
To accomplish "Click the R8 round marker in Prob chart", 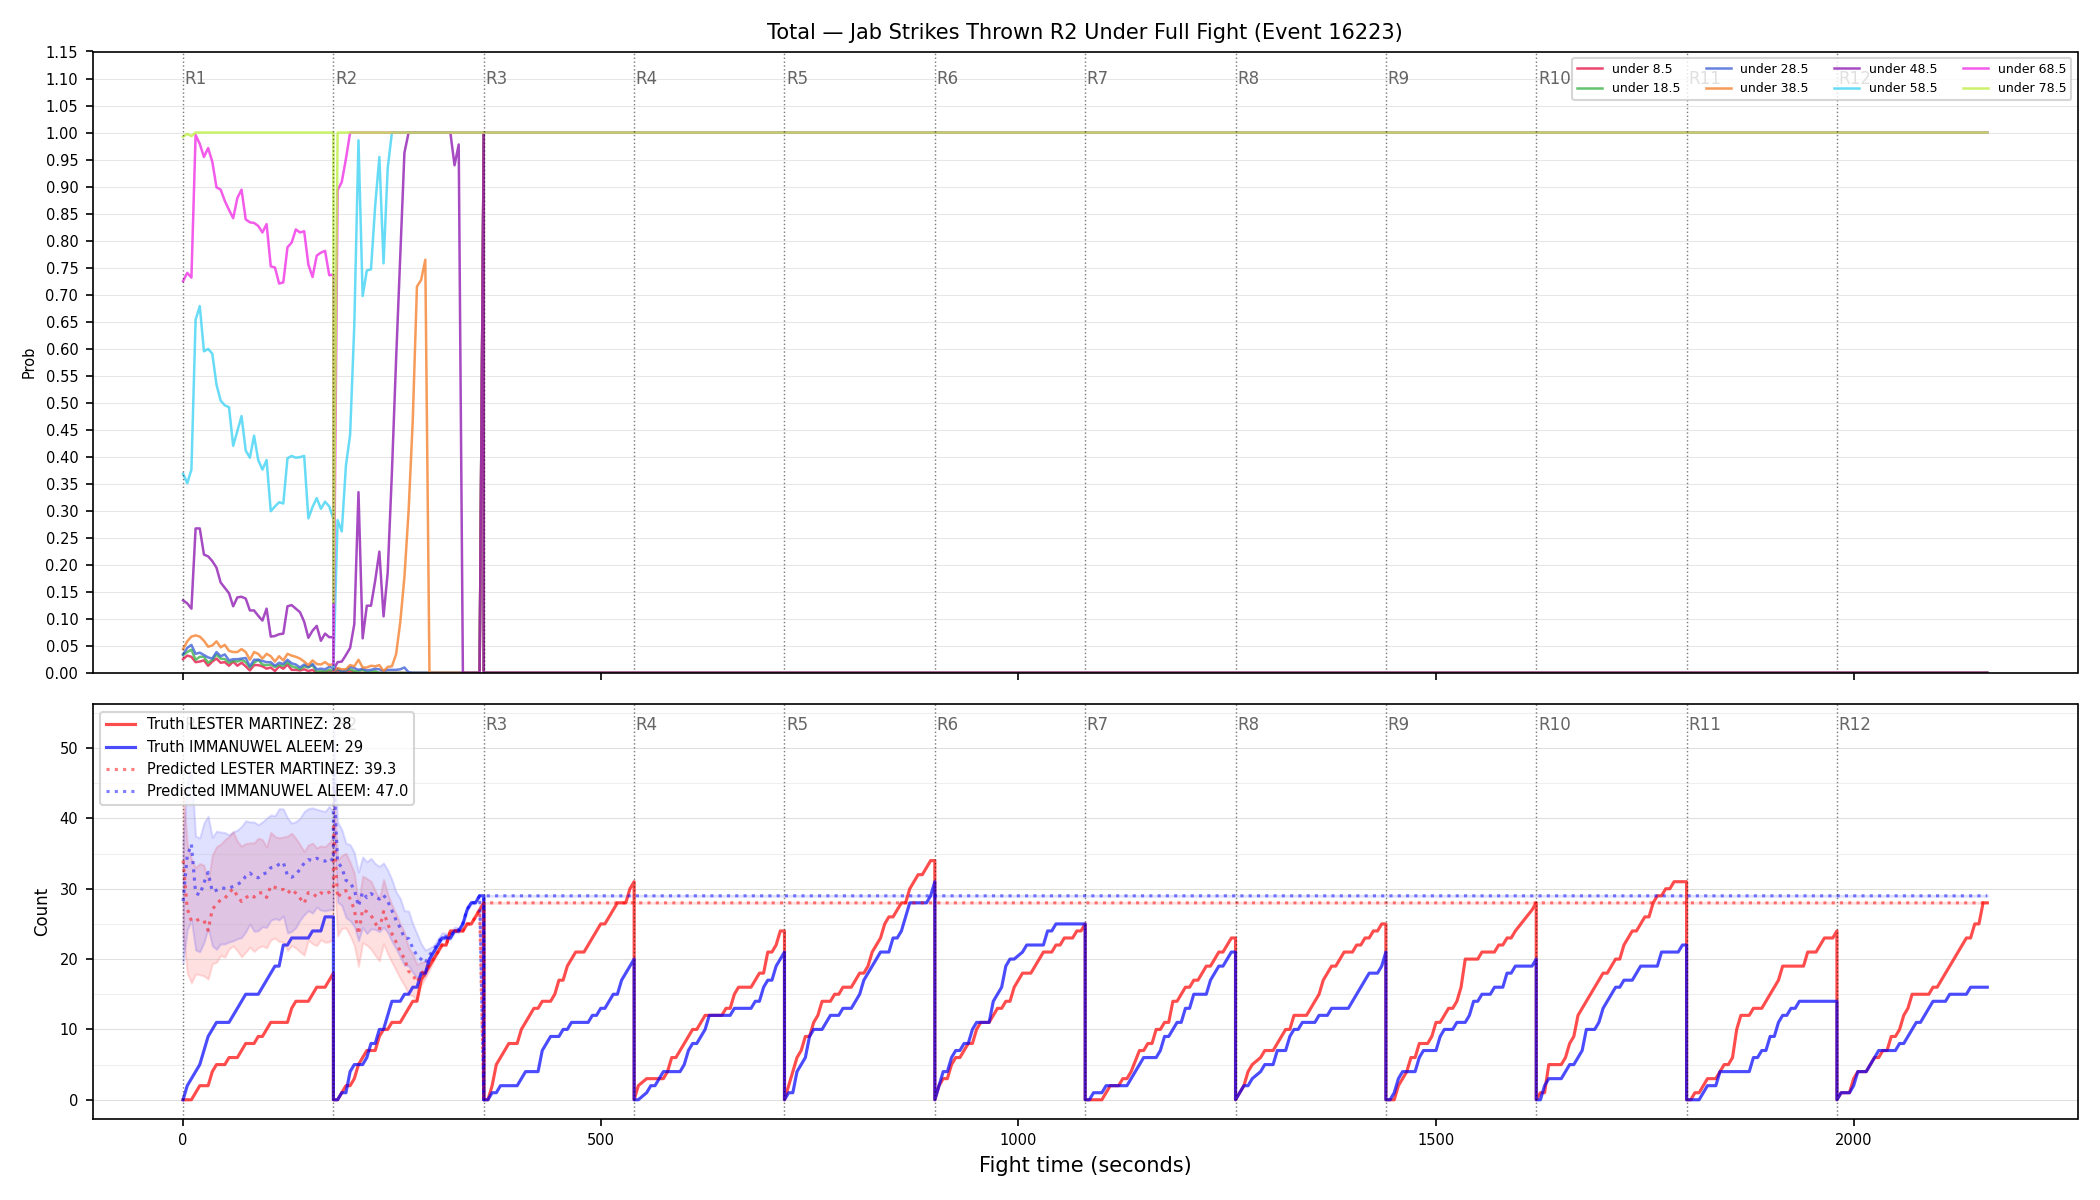I will (x=1248, y=78).
